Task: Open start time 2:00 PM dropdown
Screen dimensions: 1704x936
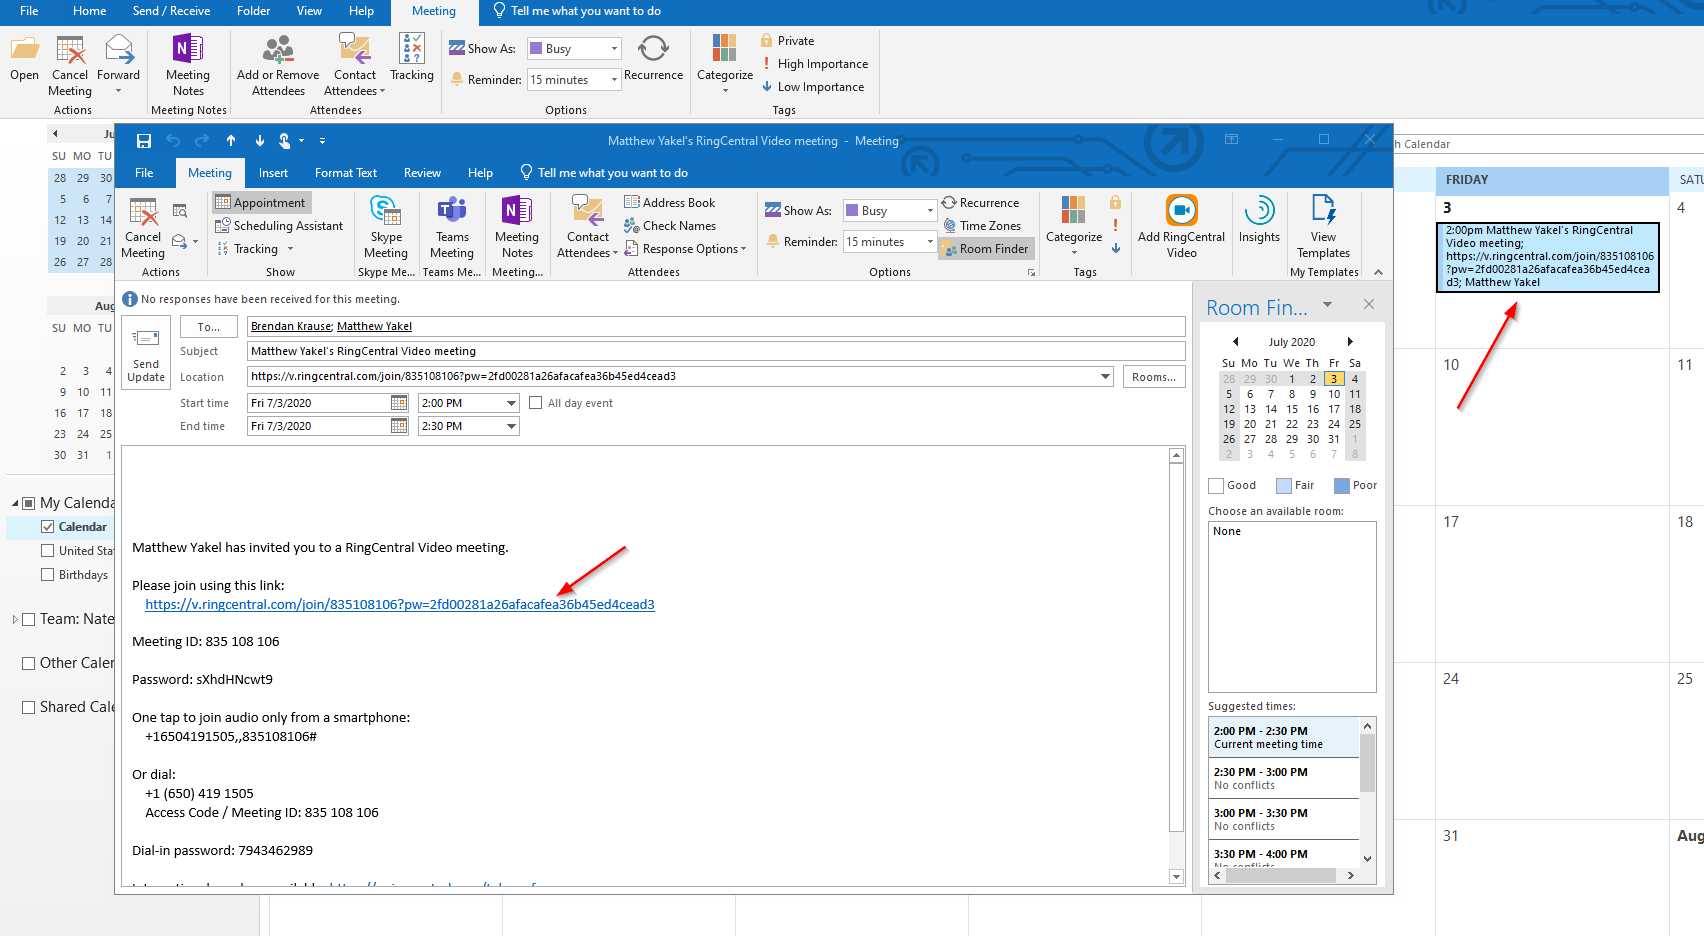Action: [511, 403]
